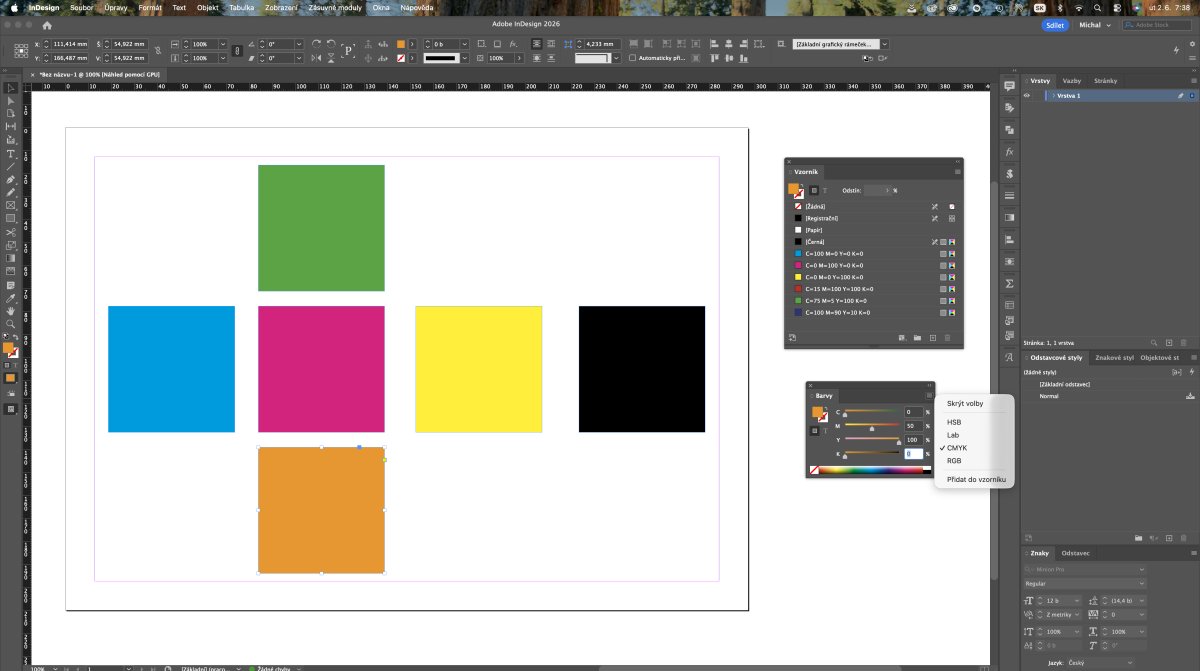The image size is (1200, 671).
Task: Select the Rectangle Frame tool
Action: [x=10, y=204]
